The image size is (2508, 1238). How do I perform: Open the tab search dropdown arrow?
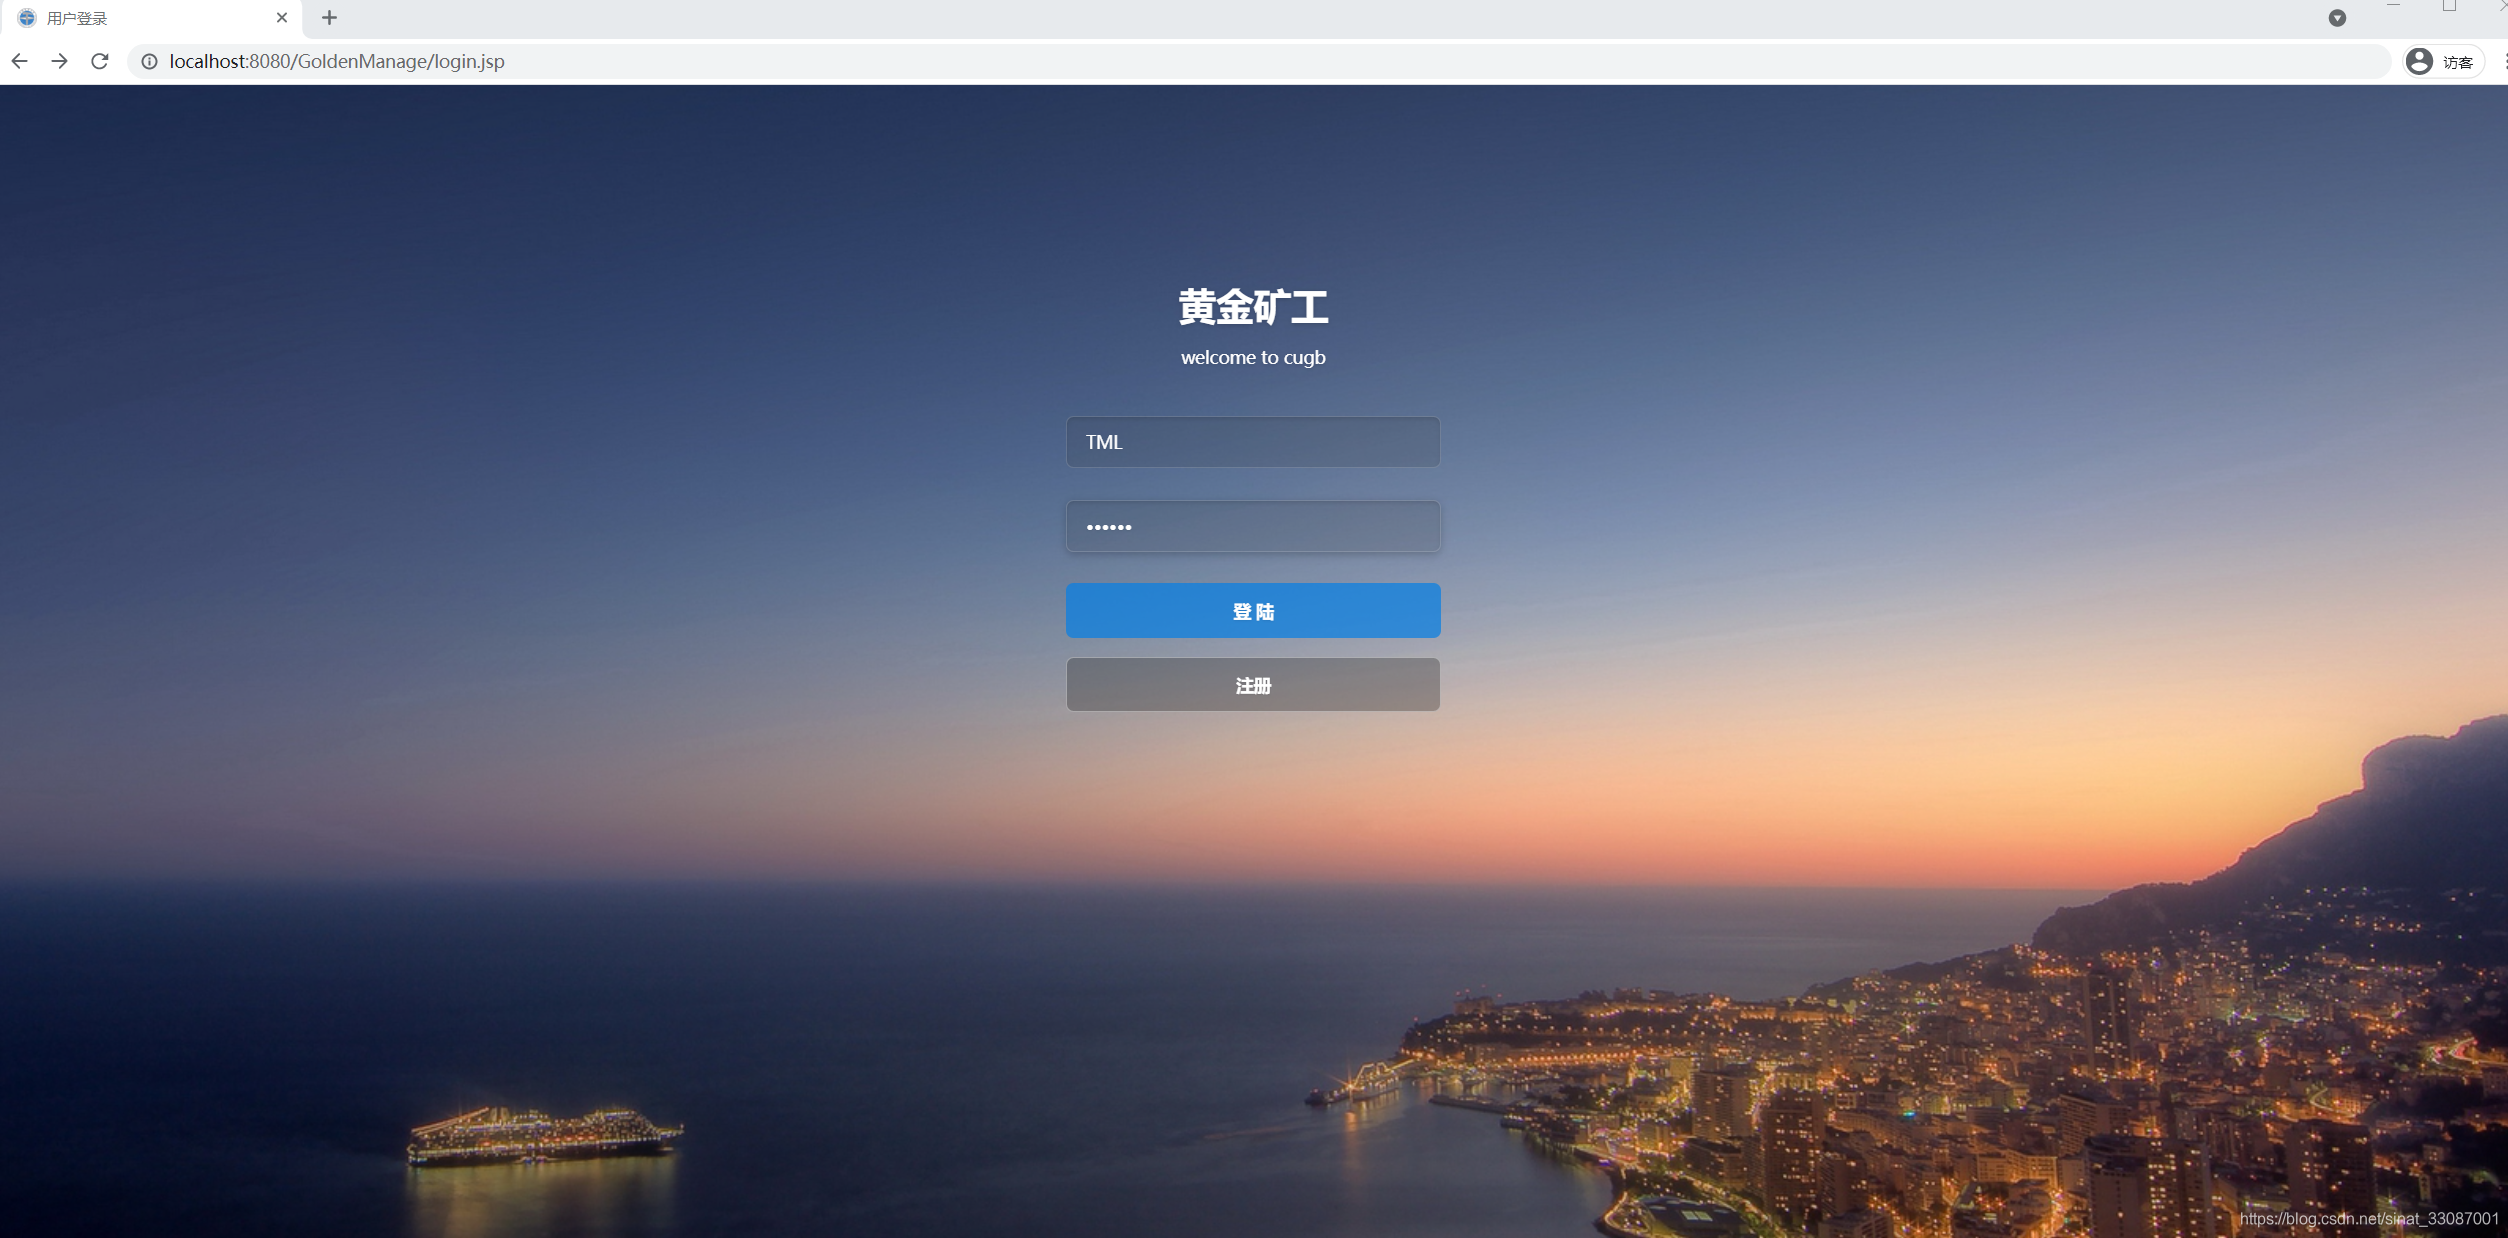point(2336,18)
